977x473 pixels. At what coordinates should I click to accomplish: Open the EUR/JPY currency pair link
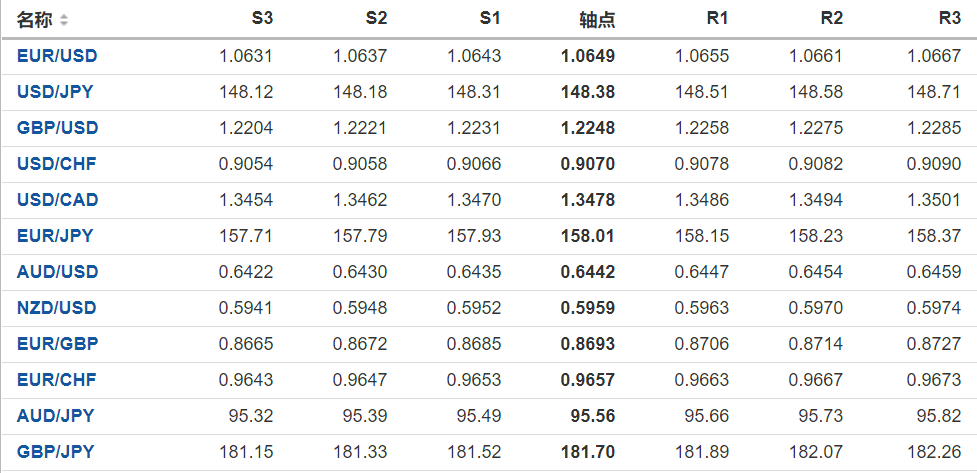tap(55, 236)
